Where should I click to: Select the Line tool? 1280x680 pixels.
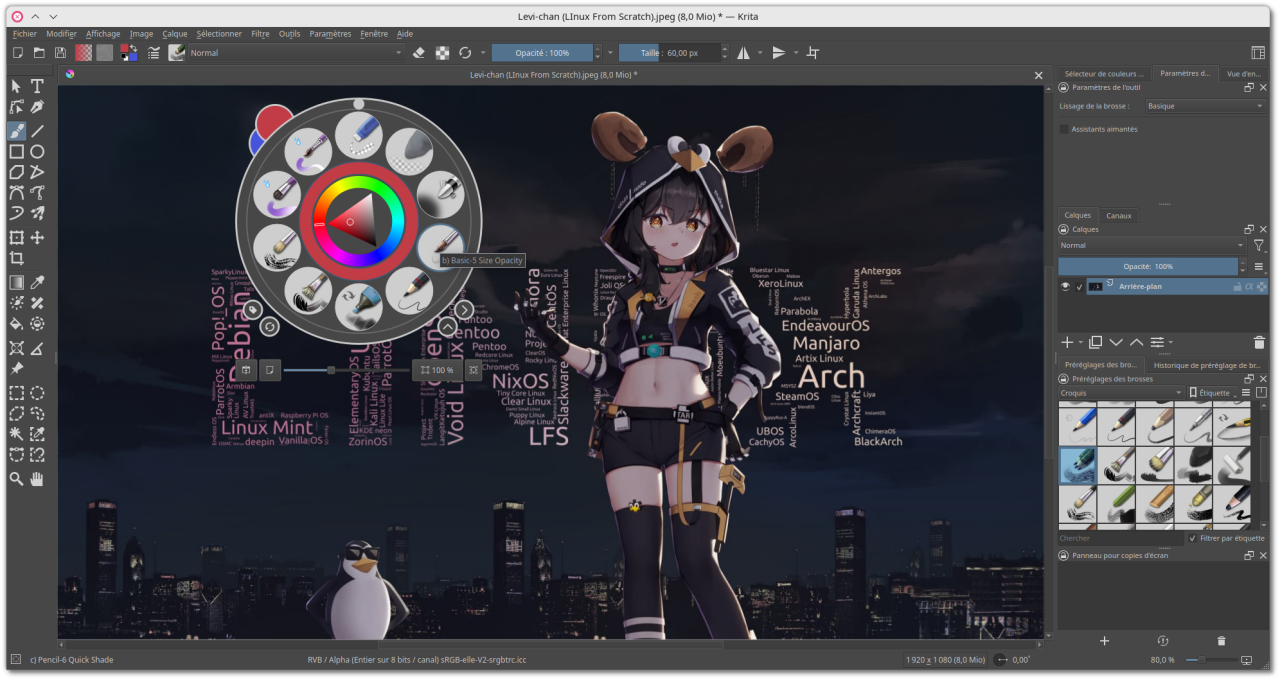pos(37,130)
